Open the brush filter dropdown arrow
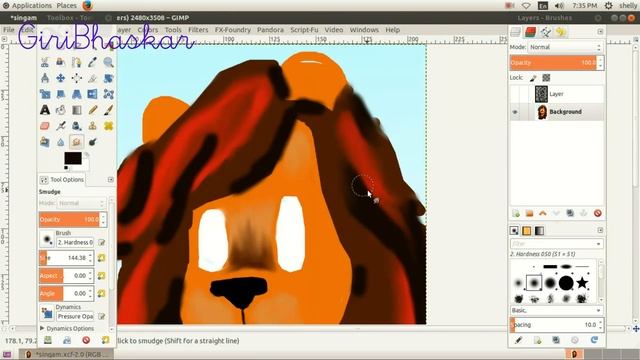Viewport: 640px width, 360px height. [598, 244]
